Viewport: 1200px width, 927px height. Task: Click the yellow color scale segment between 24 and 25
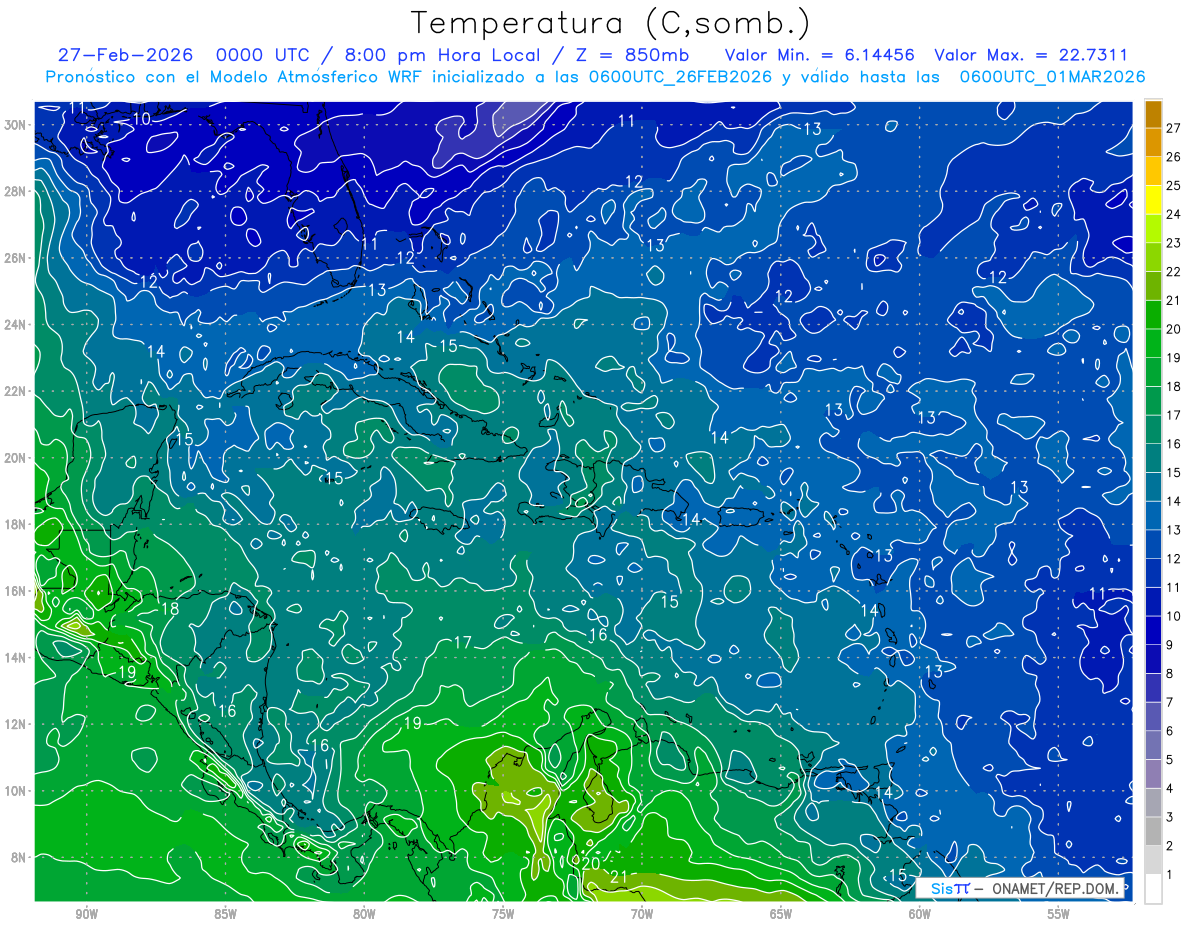pyautogui.click(x=1153, y=199)
